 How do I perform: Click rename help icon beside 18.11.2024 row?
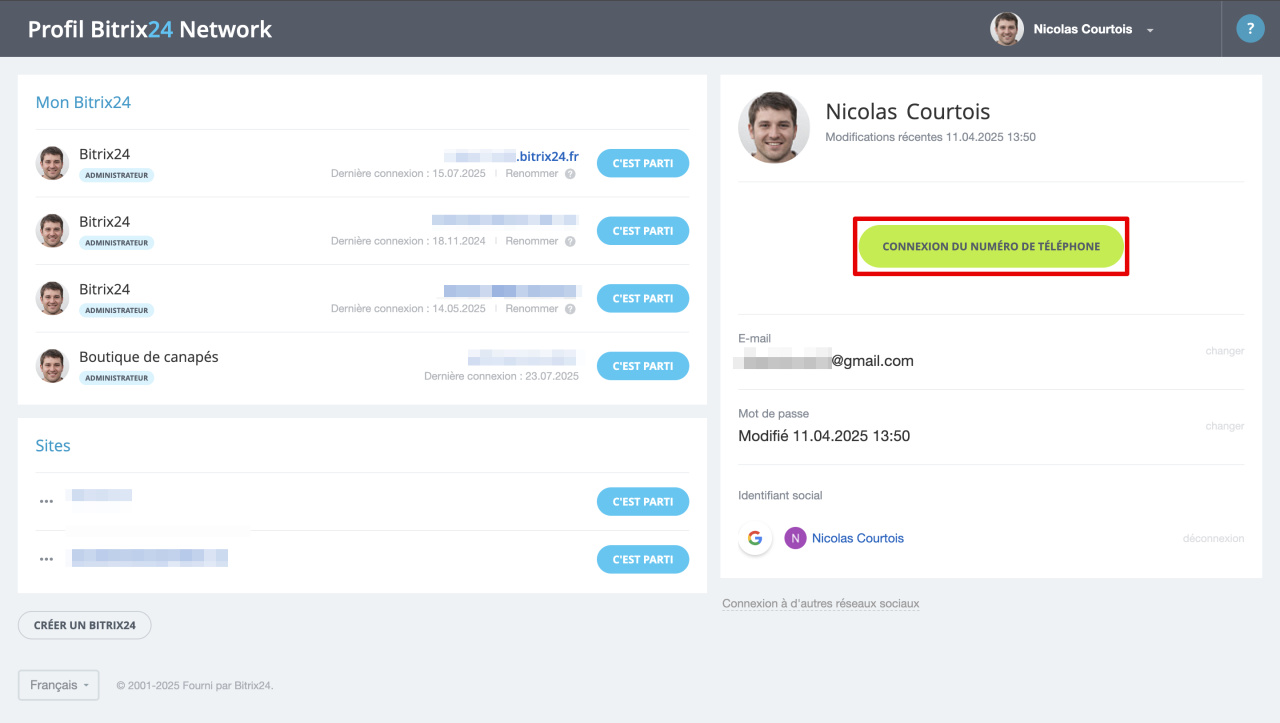coord(570,241)
